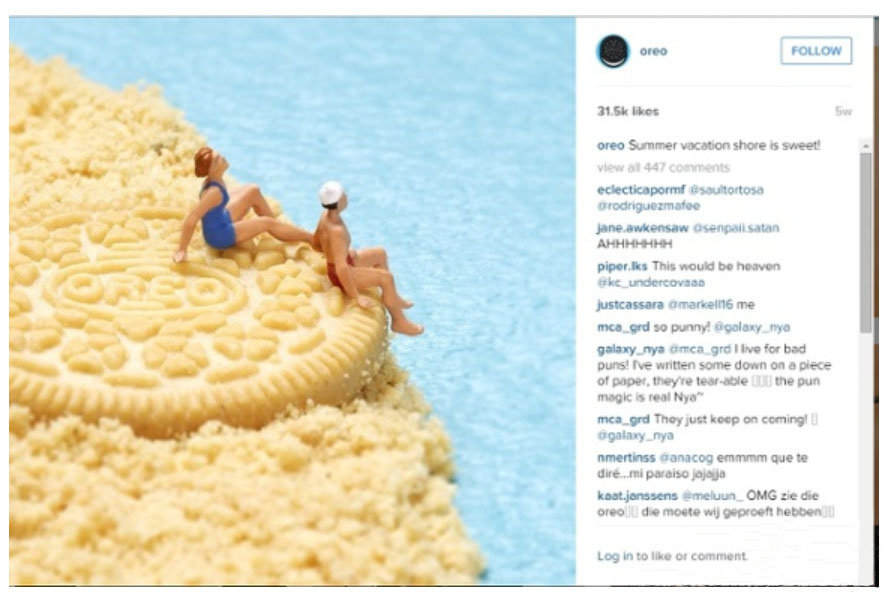886x599 pixels.
Task: Open kaat.janssens profile
Action: pyautogui.click(x=637, y=496)
